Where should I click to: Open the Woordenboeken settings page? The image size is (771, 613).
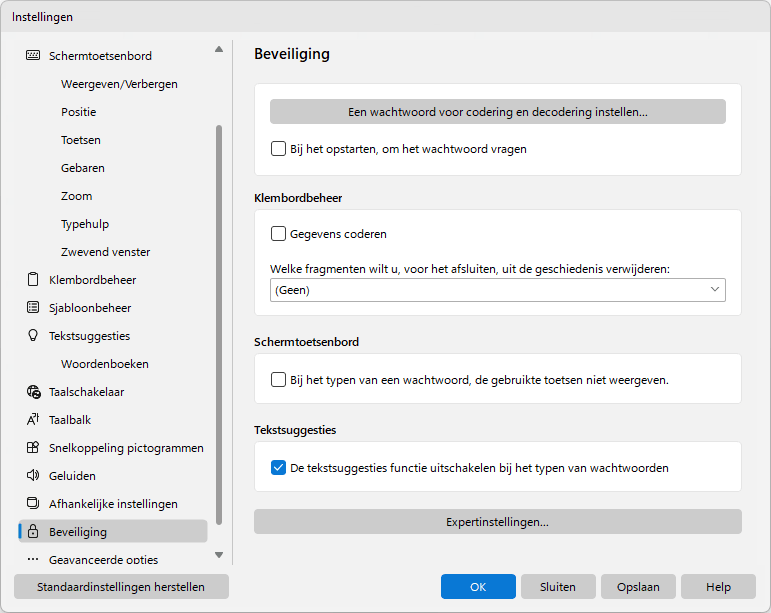pyautogui.click(x=105, y=364)
